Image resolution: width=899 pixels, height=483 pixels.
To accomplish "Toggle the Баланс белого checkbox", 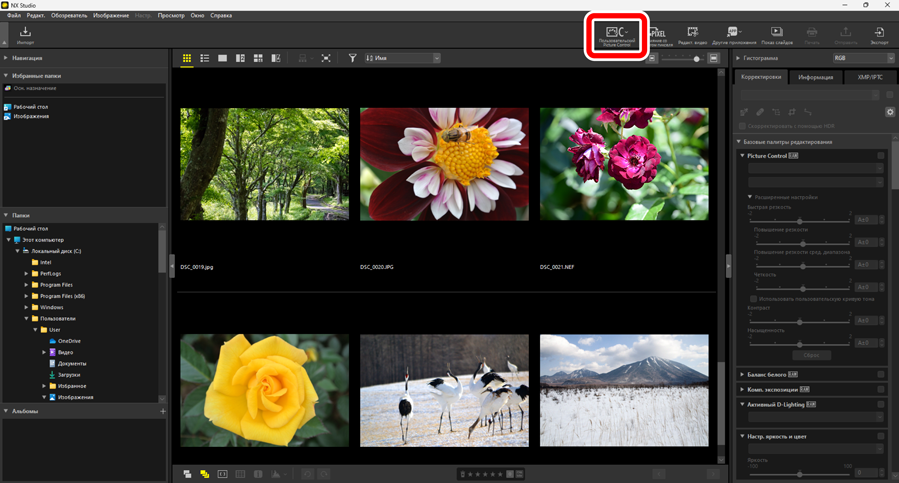I will click(x=881, y=374).
